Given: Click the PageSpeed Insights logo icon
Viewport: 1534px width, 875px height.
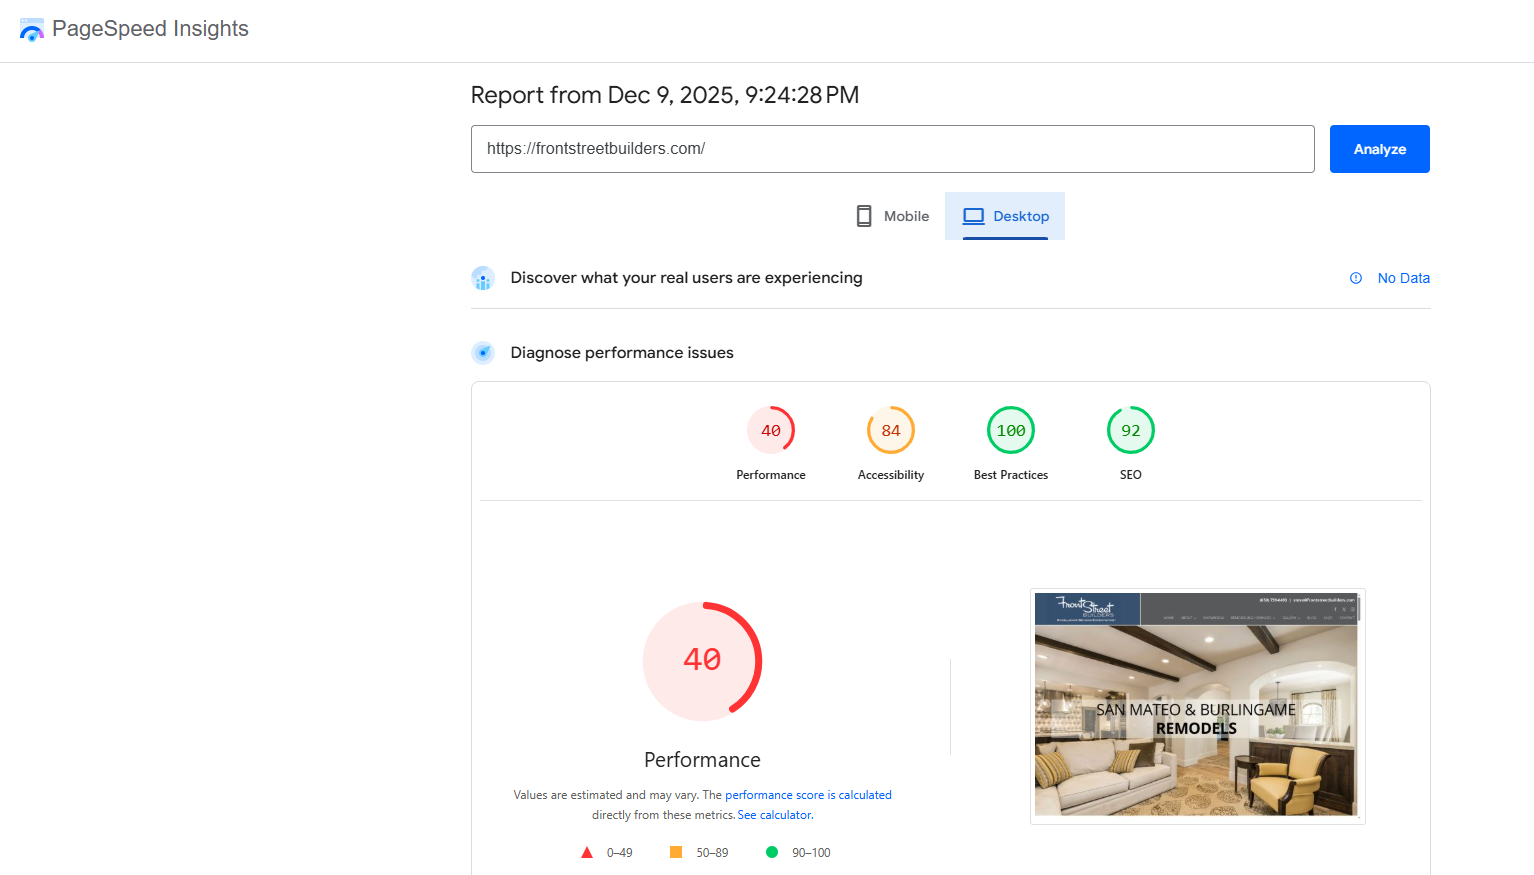Looking at the screenshot, I should pos(32,30).
